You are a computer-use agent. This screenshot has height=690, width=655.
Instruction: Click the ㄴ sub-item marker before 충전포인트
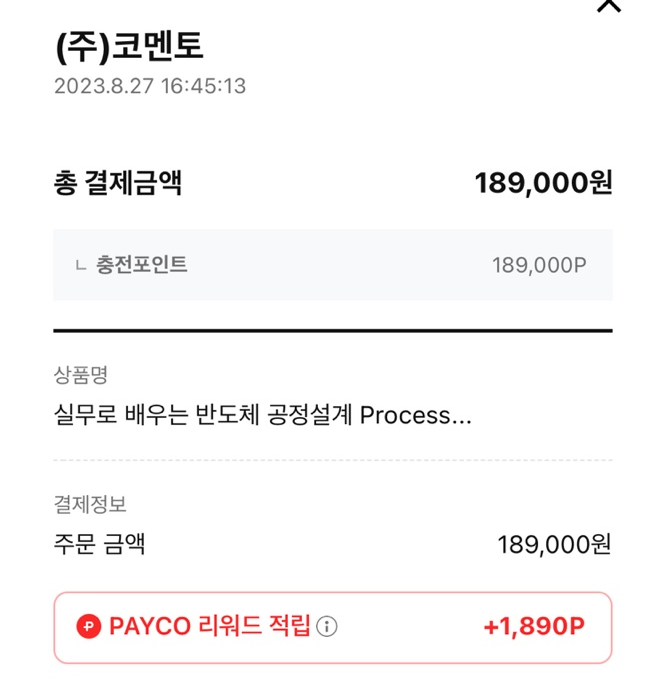coord(80,266)
